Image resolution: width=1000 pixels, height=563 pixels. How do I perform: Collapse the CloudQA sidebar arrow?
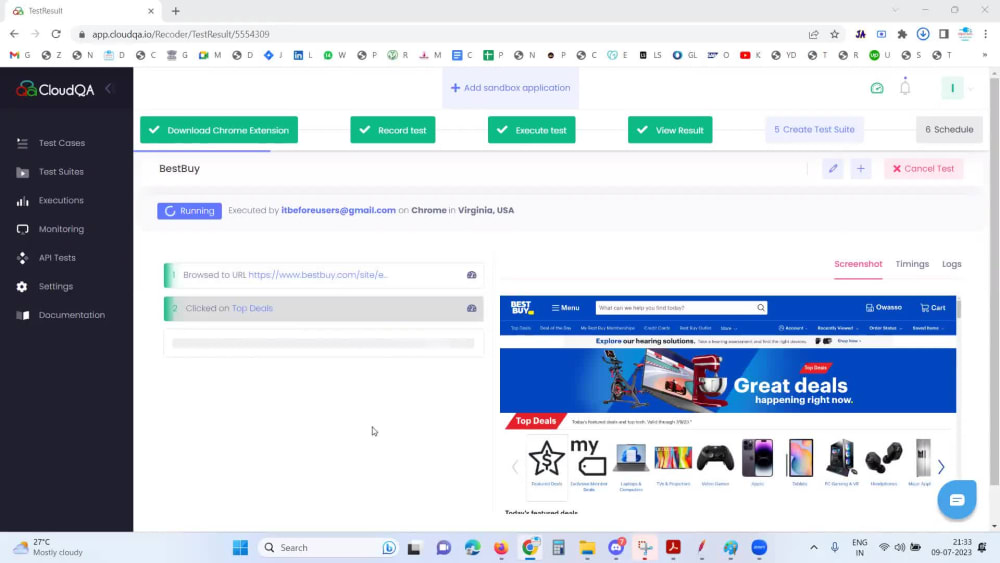108,89
